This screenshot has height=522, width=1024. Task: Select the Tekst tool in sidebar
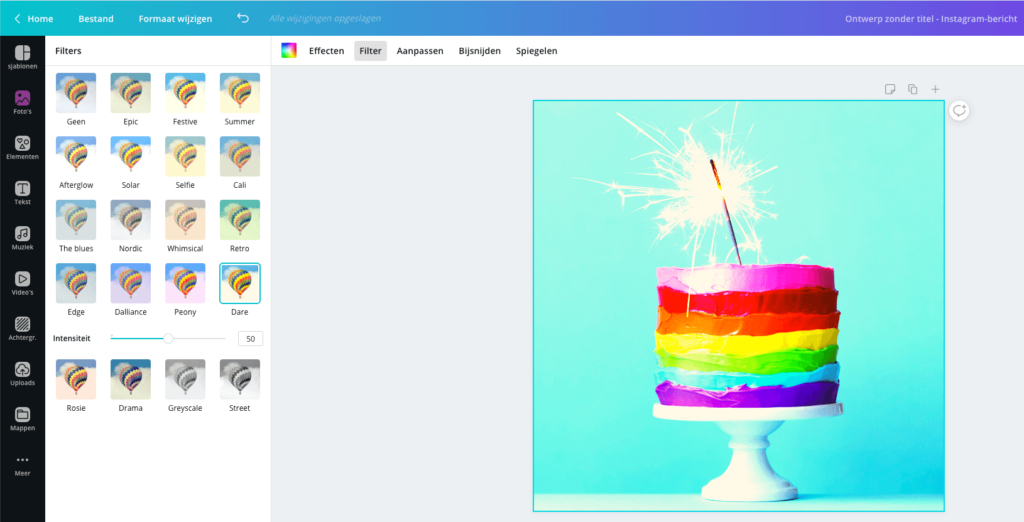click(x=22, y=193)
